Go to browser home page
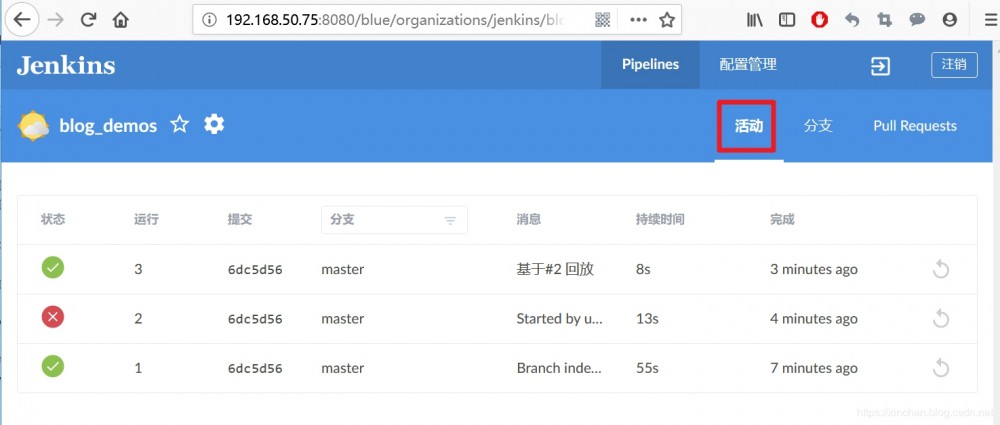This screenshot has height=425, width=1000. click(x=121, y=20)
